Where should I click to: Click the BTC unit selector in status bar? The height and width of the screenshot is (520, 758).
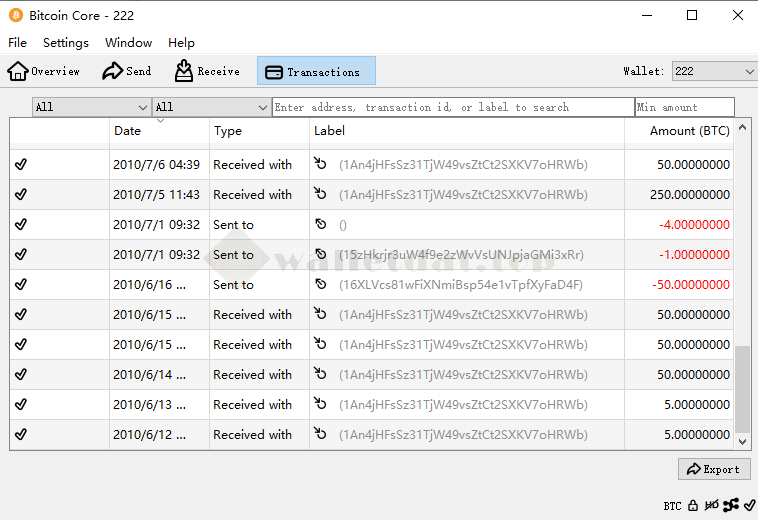pos(672,506)
